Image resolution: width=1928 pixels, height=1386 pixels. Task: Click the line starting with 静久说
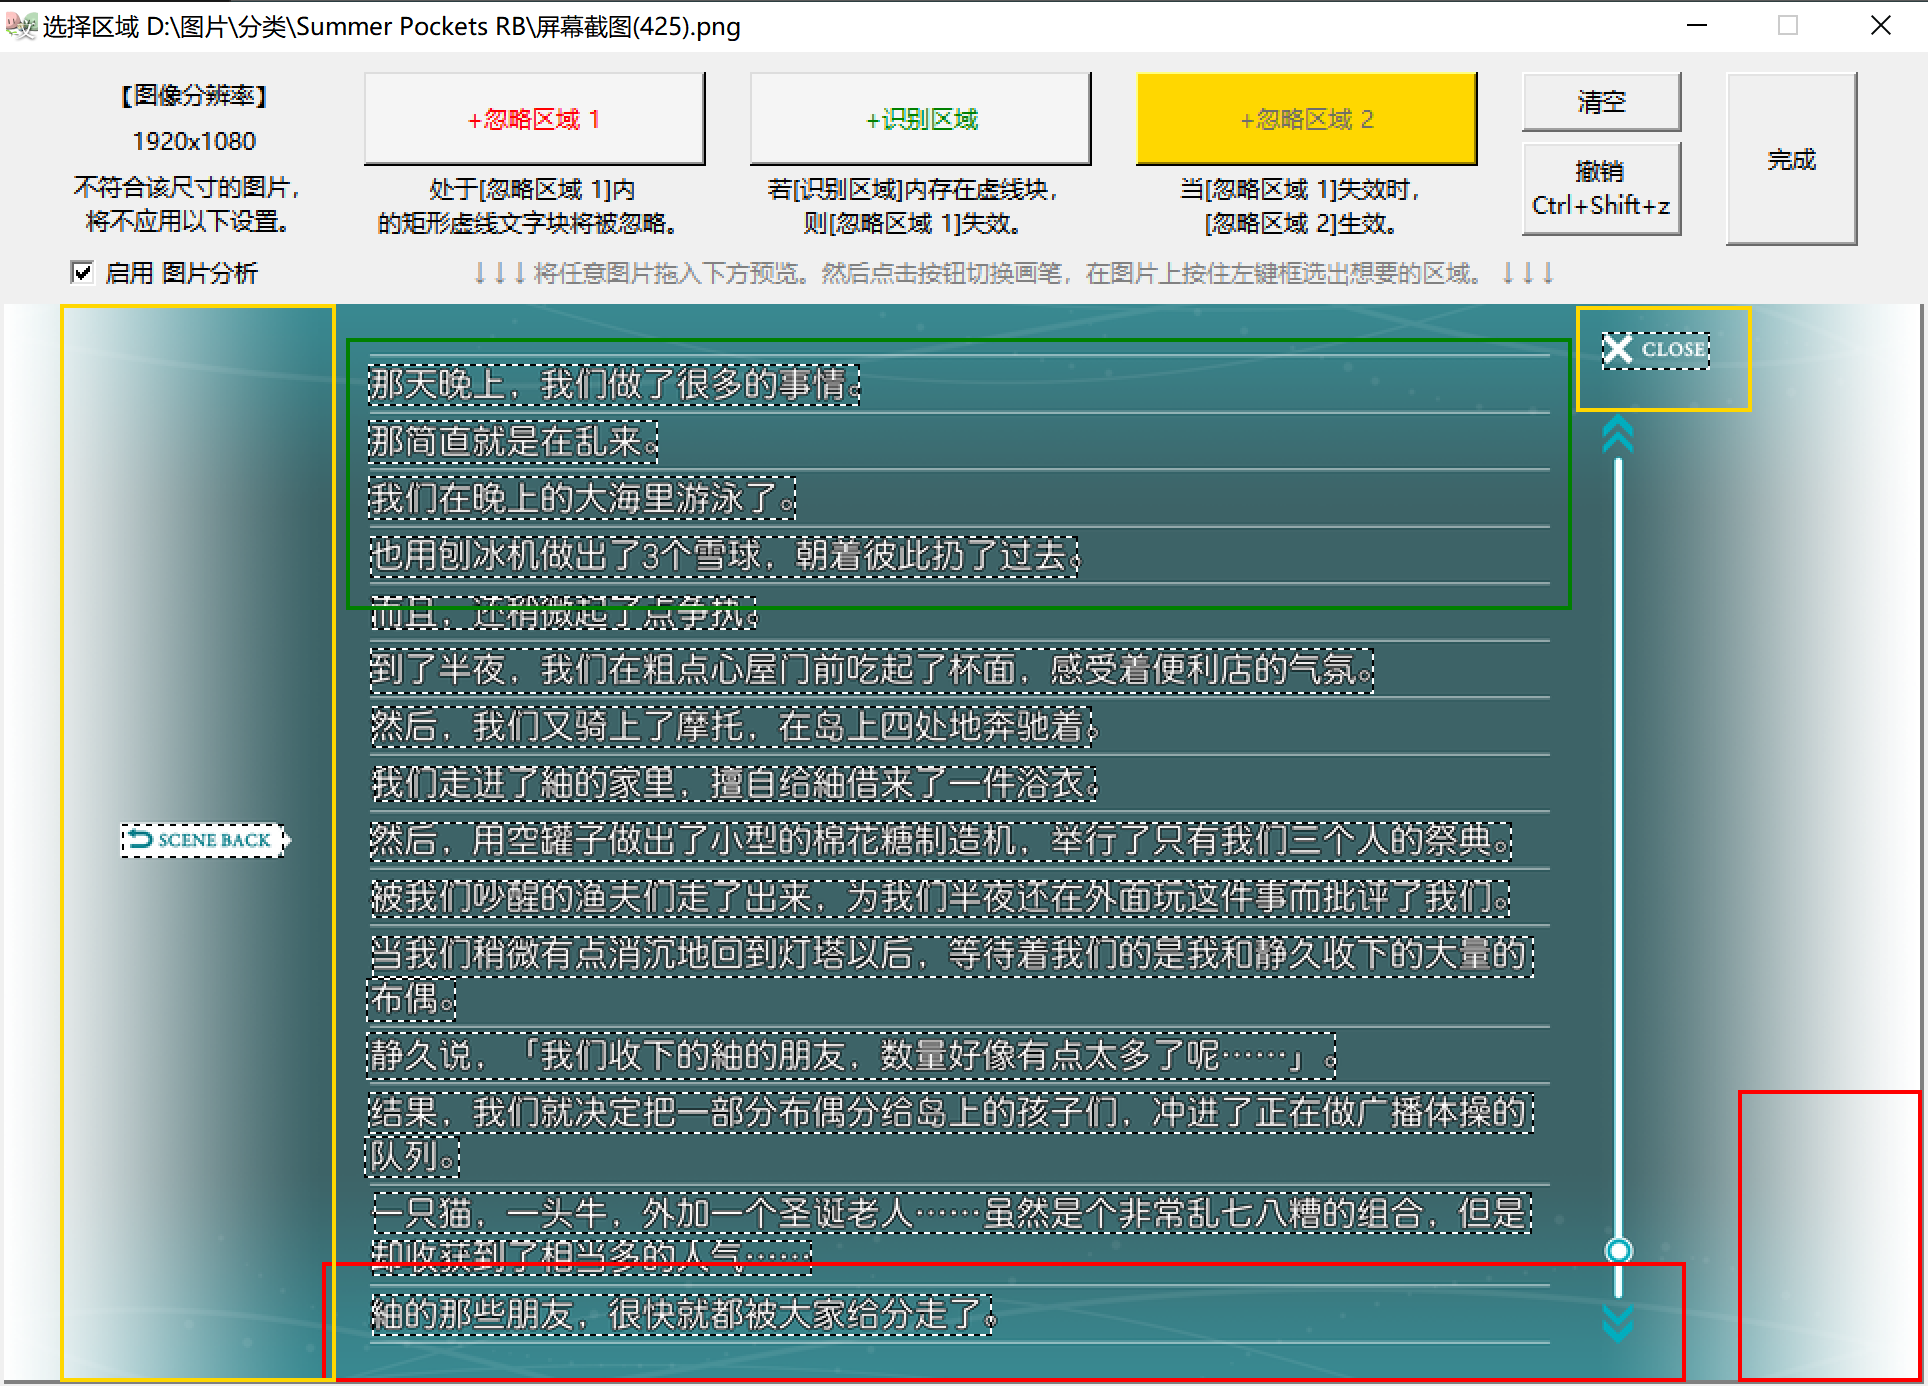(850, 1056)
